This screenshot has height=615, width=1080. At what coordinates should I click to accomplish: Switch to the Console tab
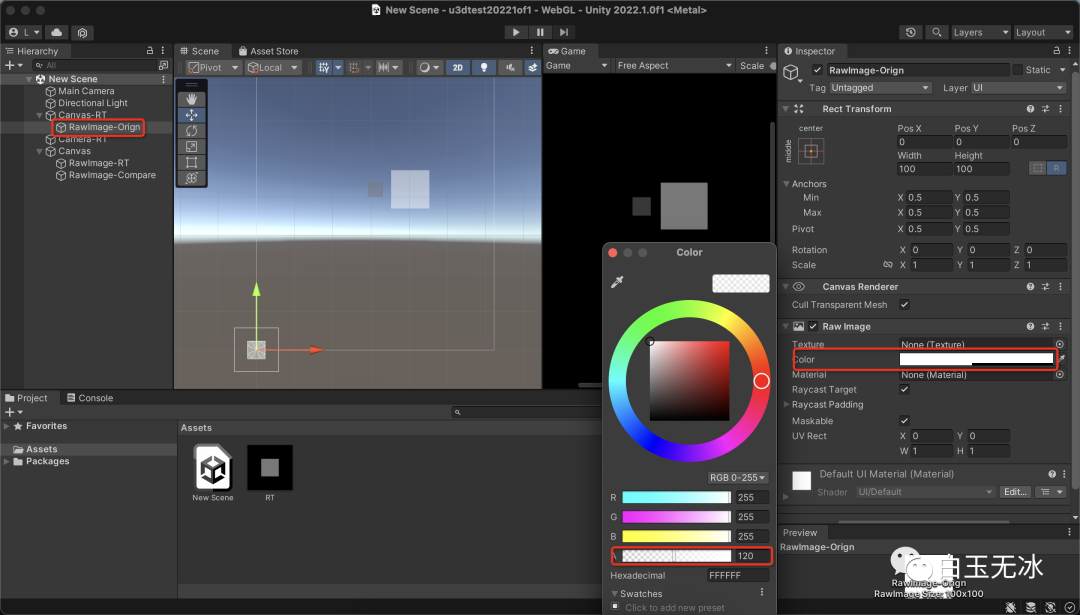pyautogui.click(x=90, y=398)
